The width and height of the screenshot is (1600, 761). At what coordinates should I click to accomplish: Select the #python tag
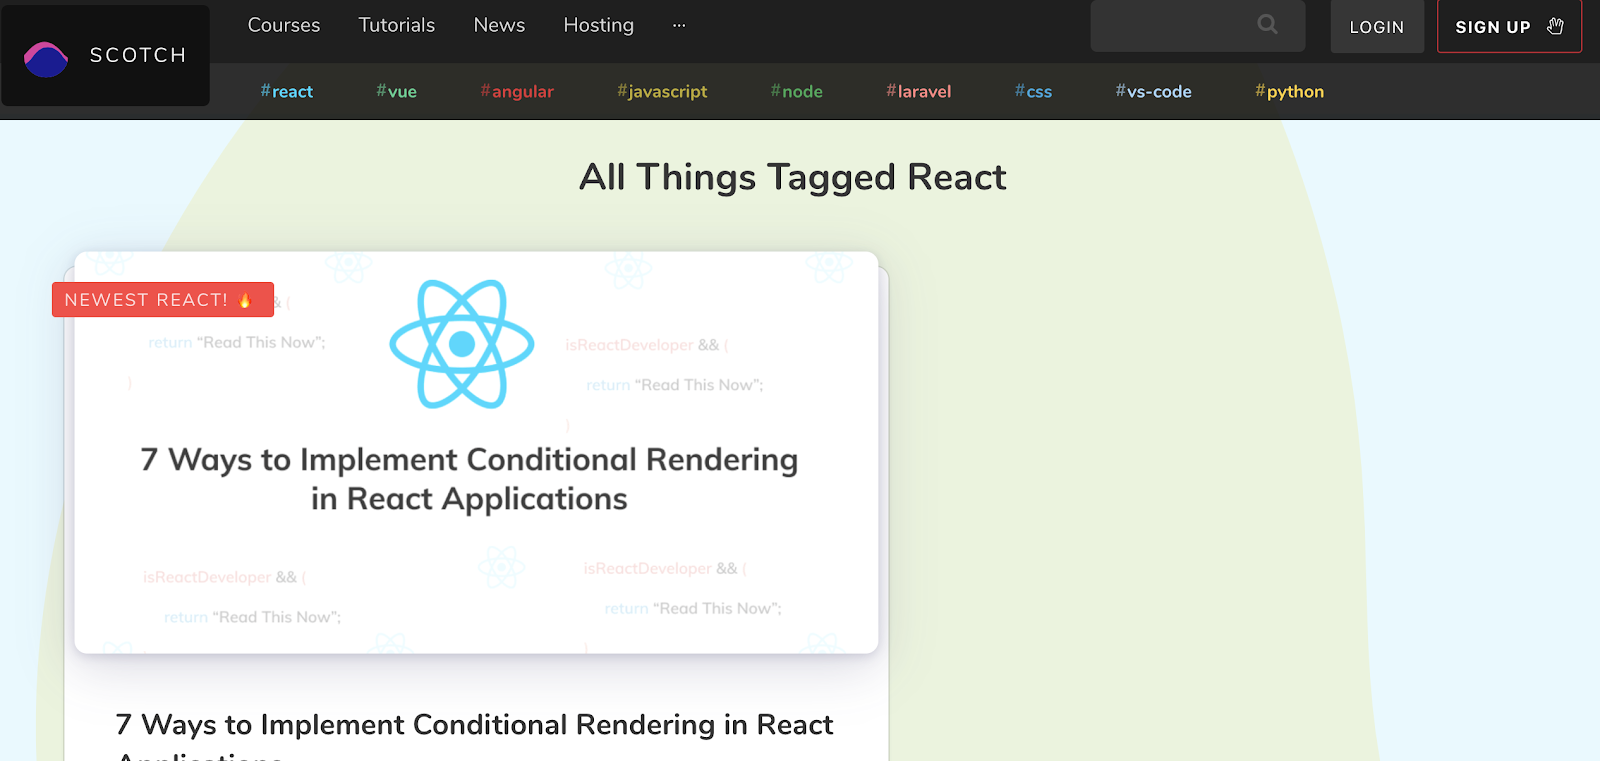point(1289,91)
